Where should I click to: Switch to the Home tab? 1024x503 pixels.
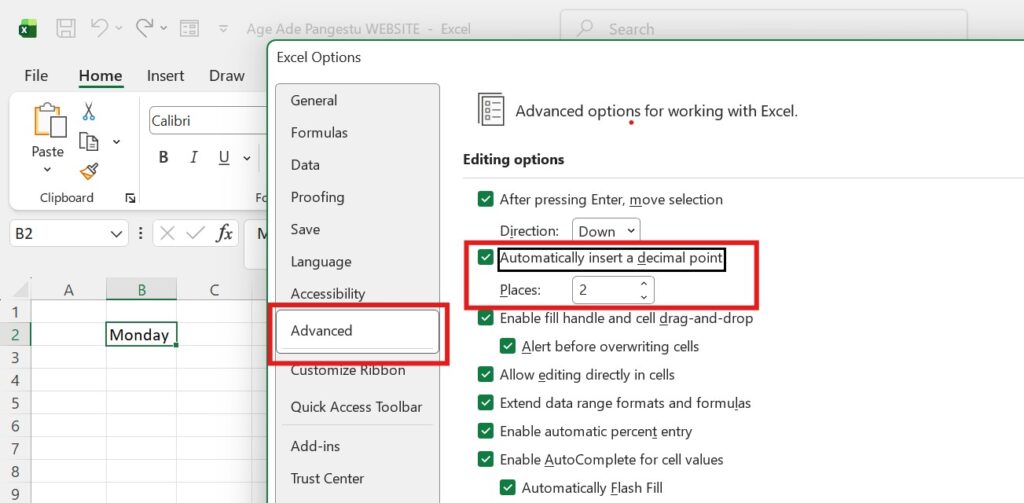[100, 76]
